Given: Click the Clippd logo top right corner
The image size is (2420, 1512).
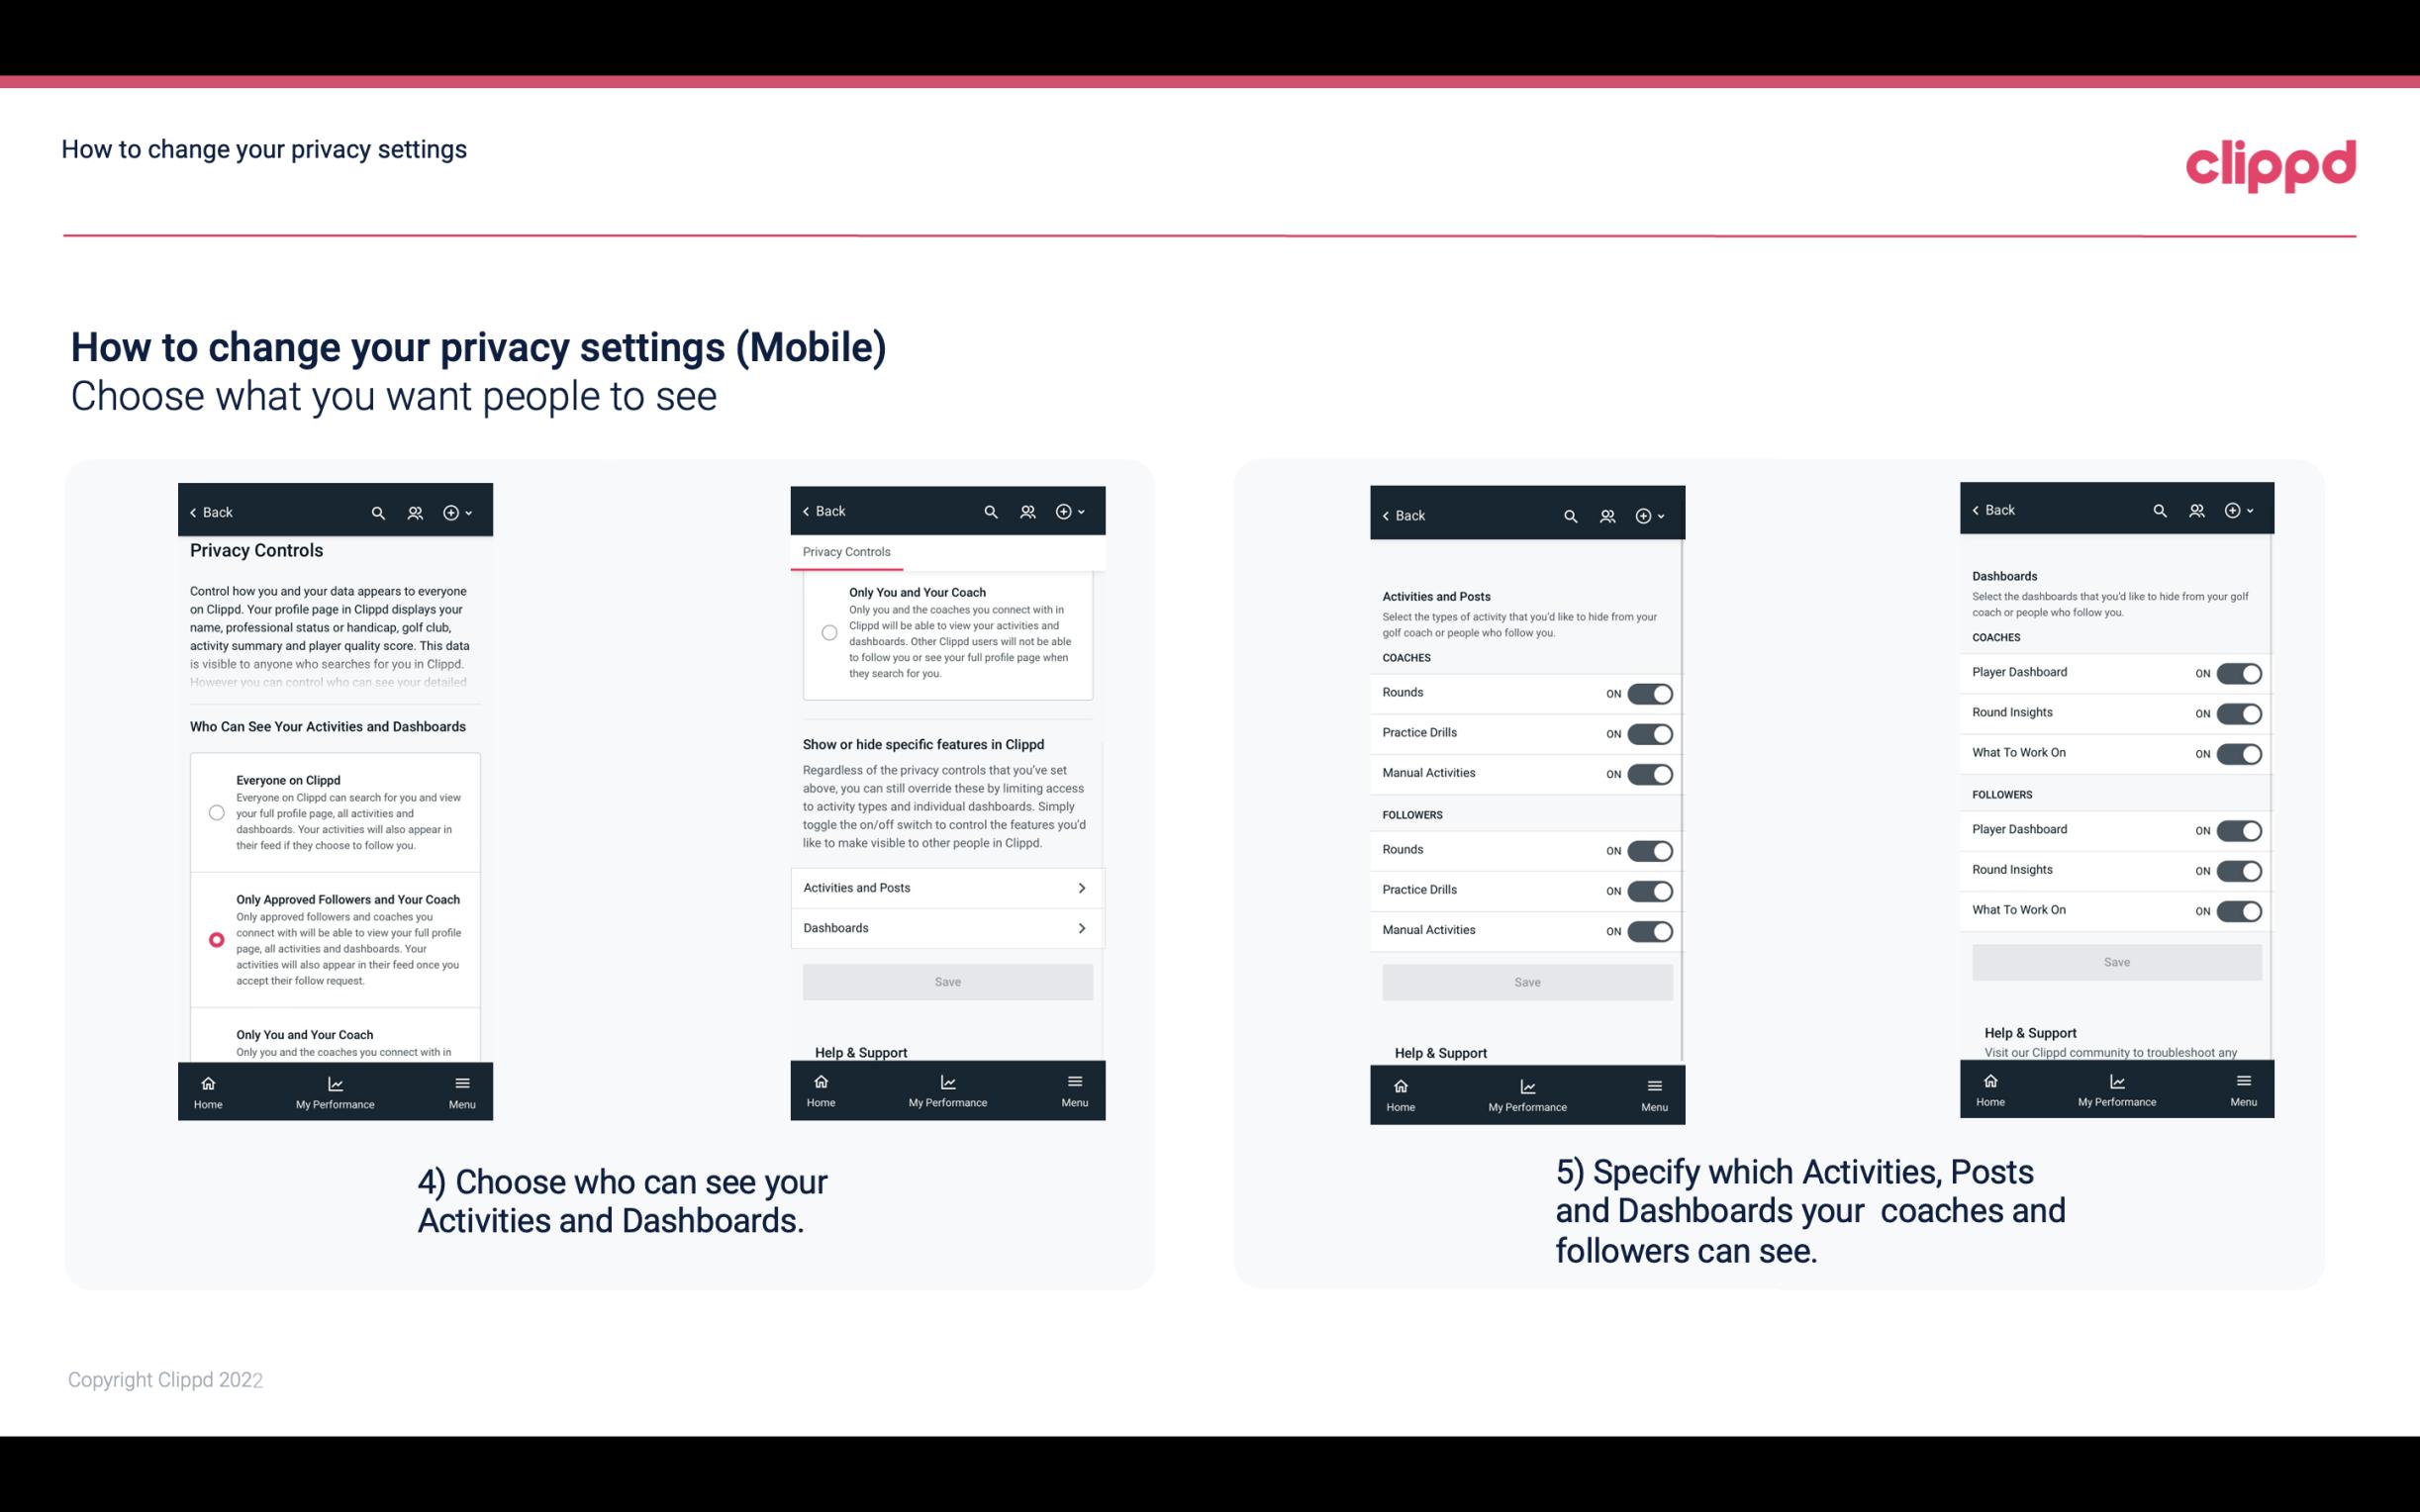Looking at the screenshot, I should [x=2272, y=163].
